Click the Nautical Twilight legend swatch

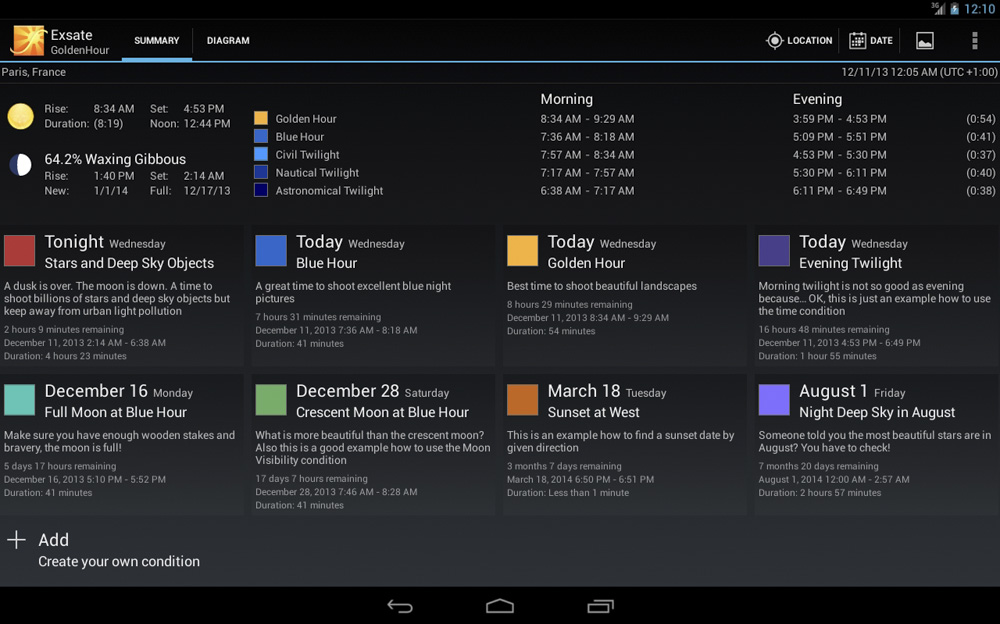261,172
